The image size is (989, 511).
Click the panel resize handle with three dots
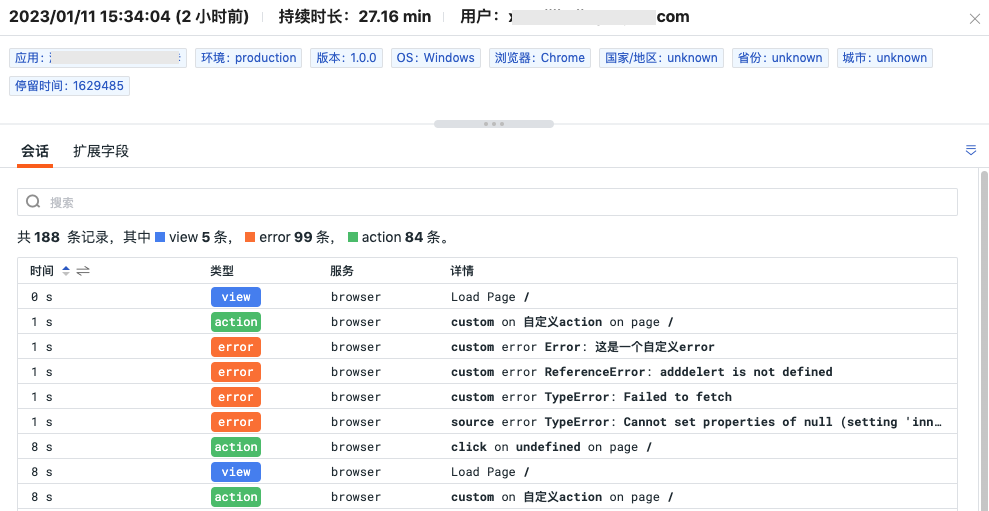point(494,124)
